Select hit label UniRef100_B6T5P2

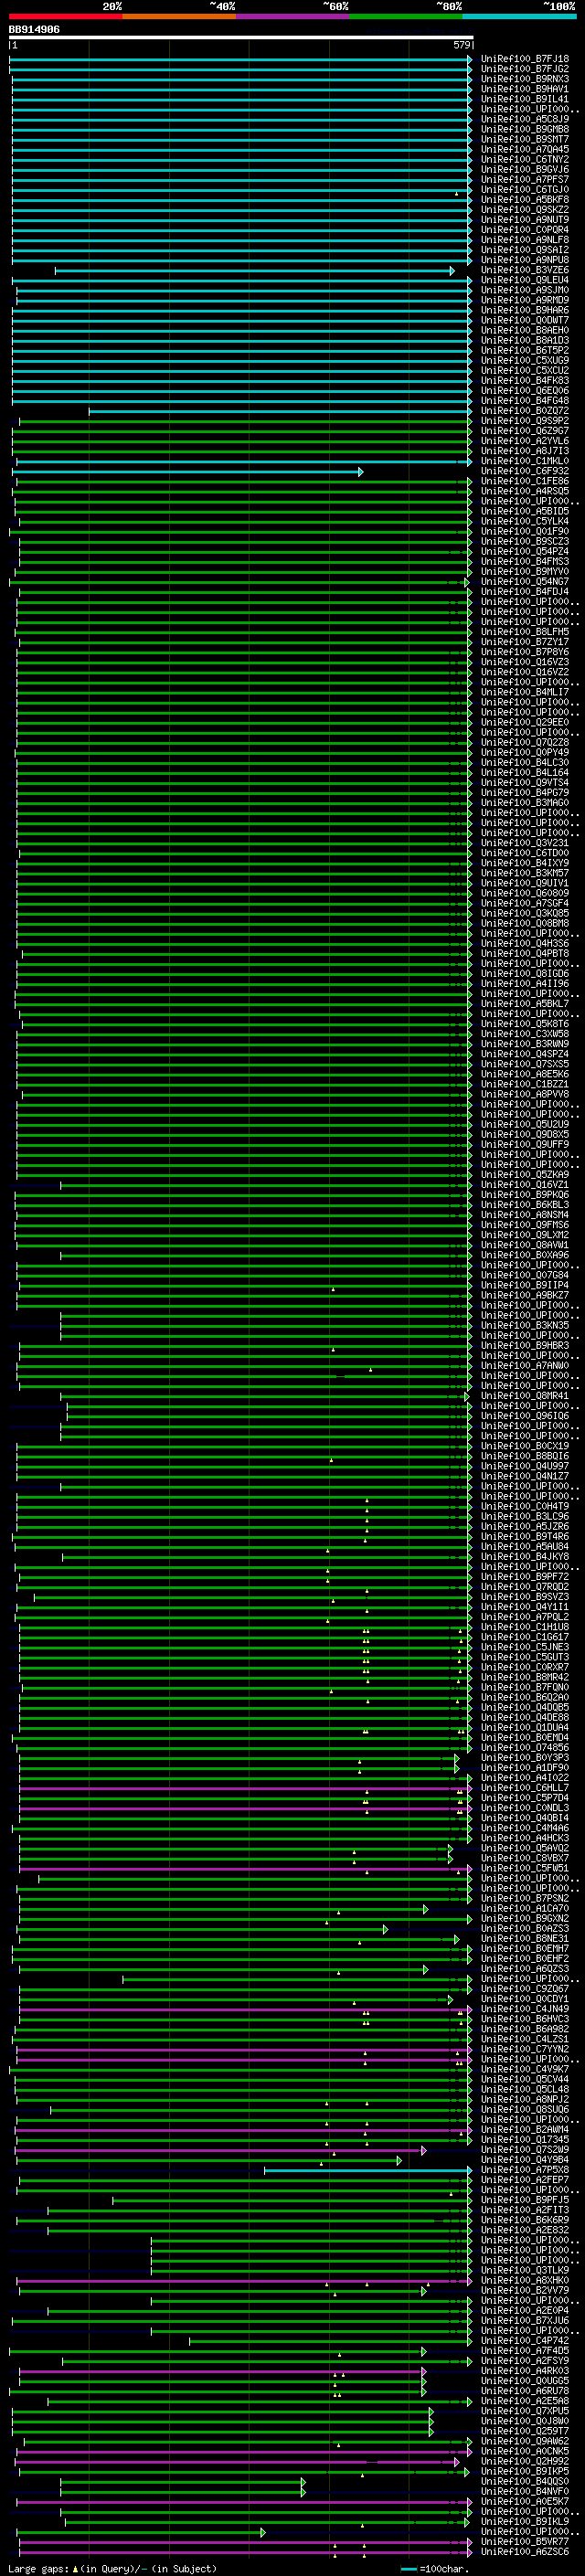(524, 351)
